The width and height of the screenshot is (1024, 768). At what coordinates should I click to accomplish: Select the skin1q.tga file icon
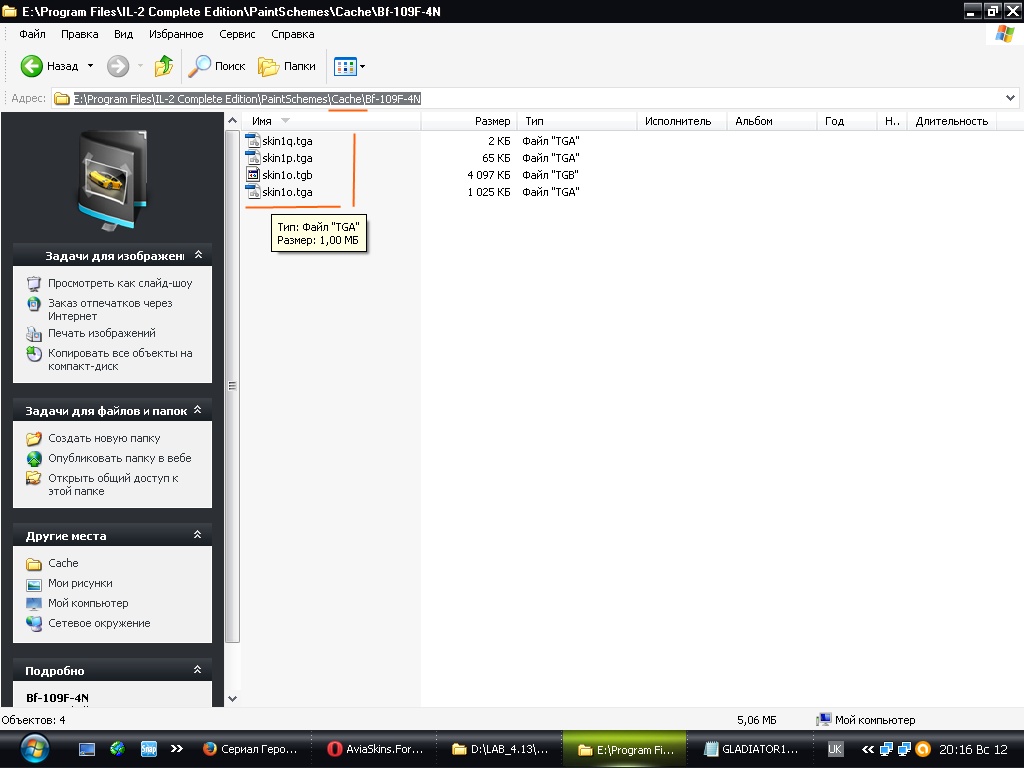pyautogui.click(x=253, y=140)
